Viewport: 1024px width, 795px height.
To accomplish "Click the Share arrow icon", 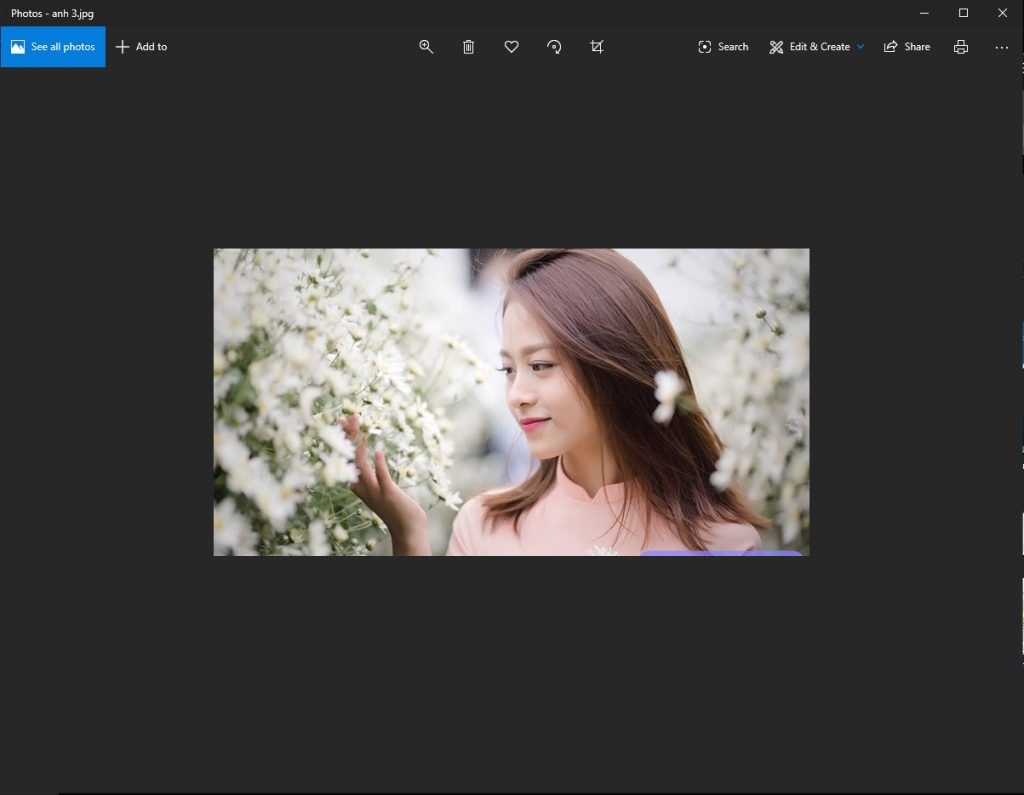I will pyautogui.click(x=890, y=47).
